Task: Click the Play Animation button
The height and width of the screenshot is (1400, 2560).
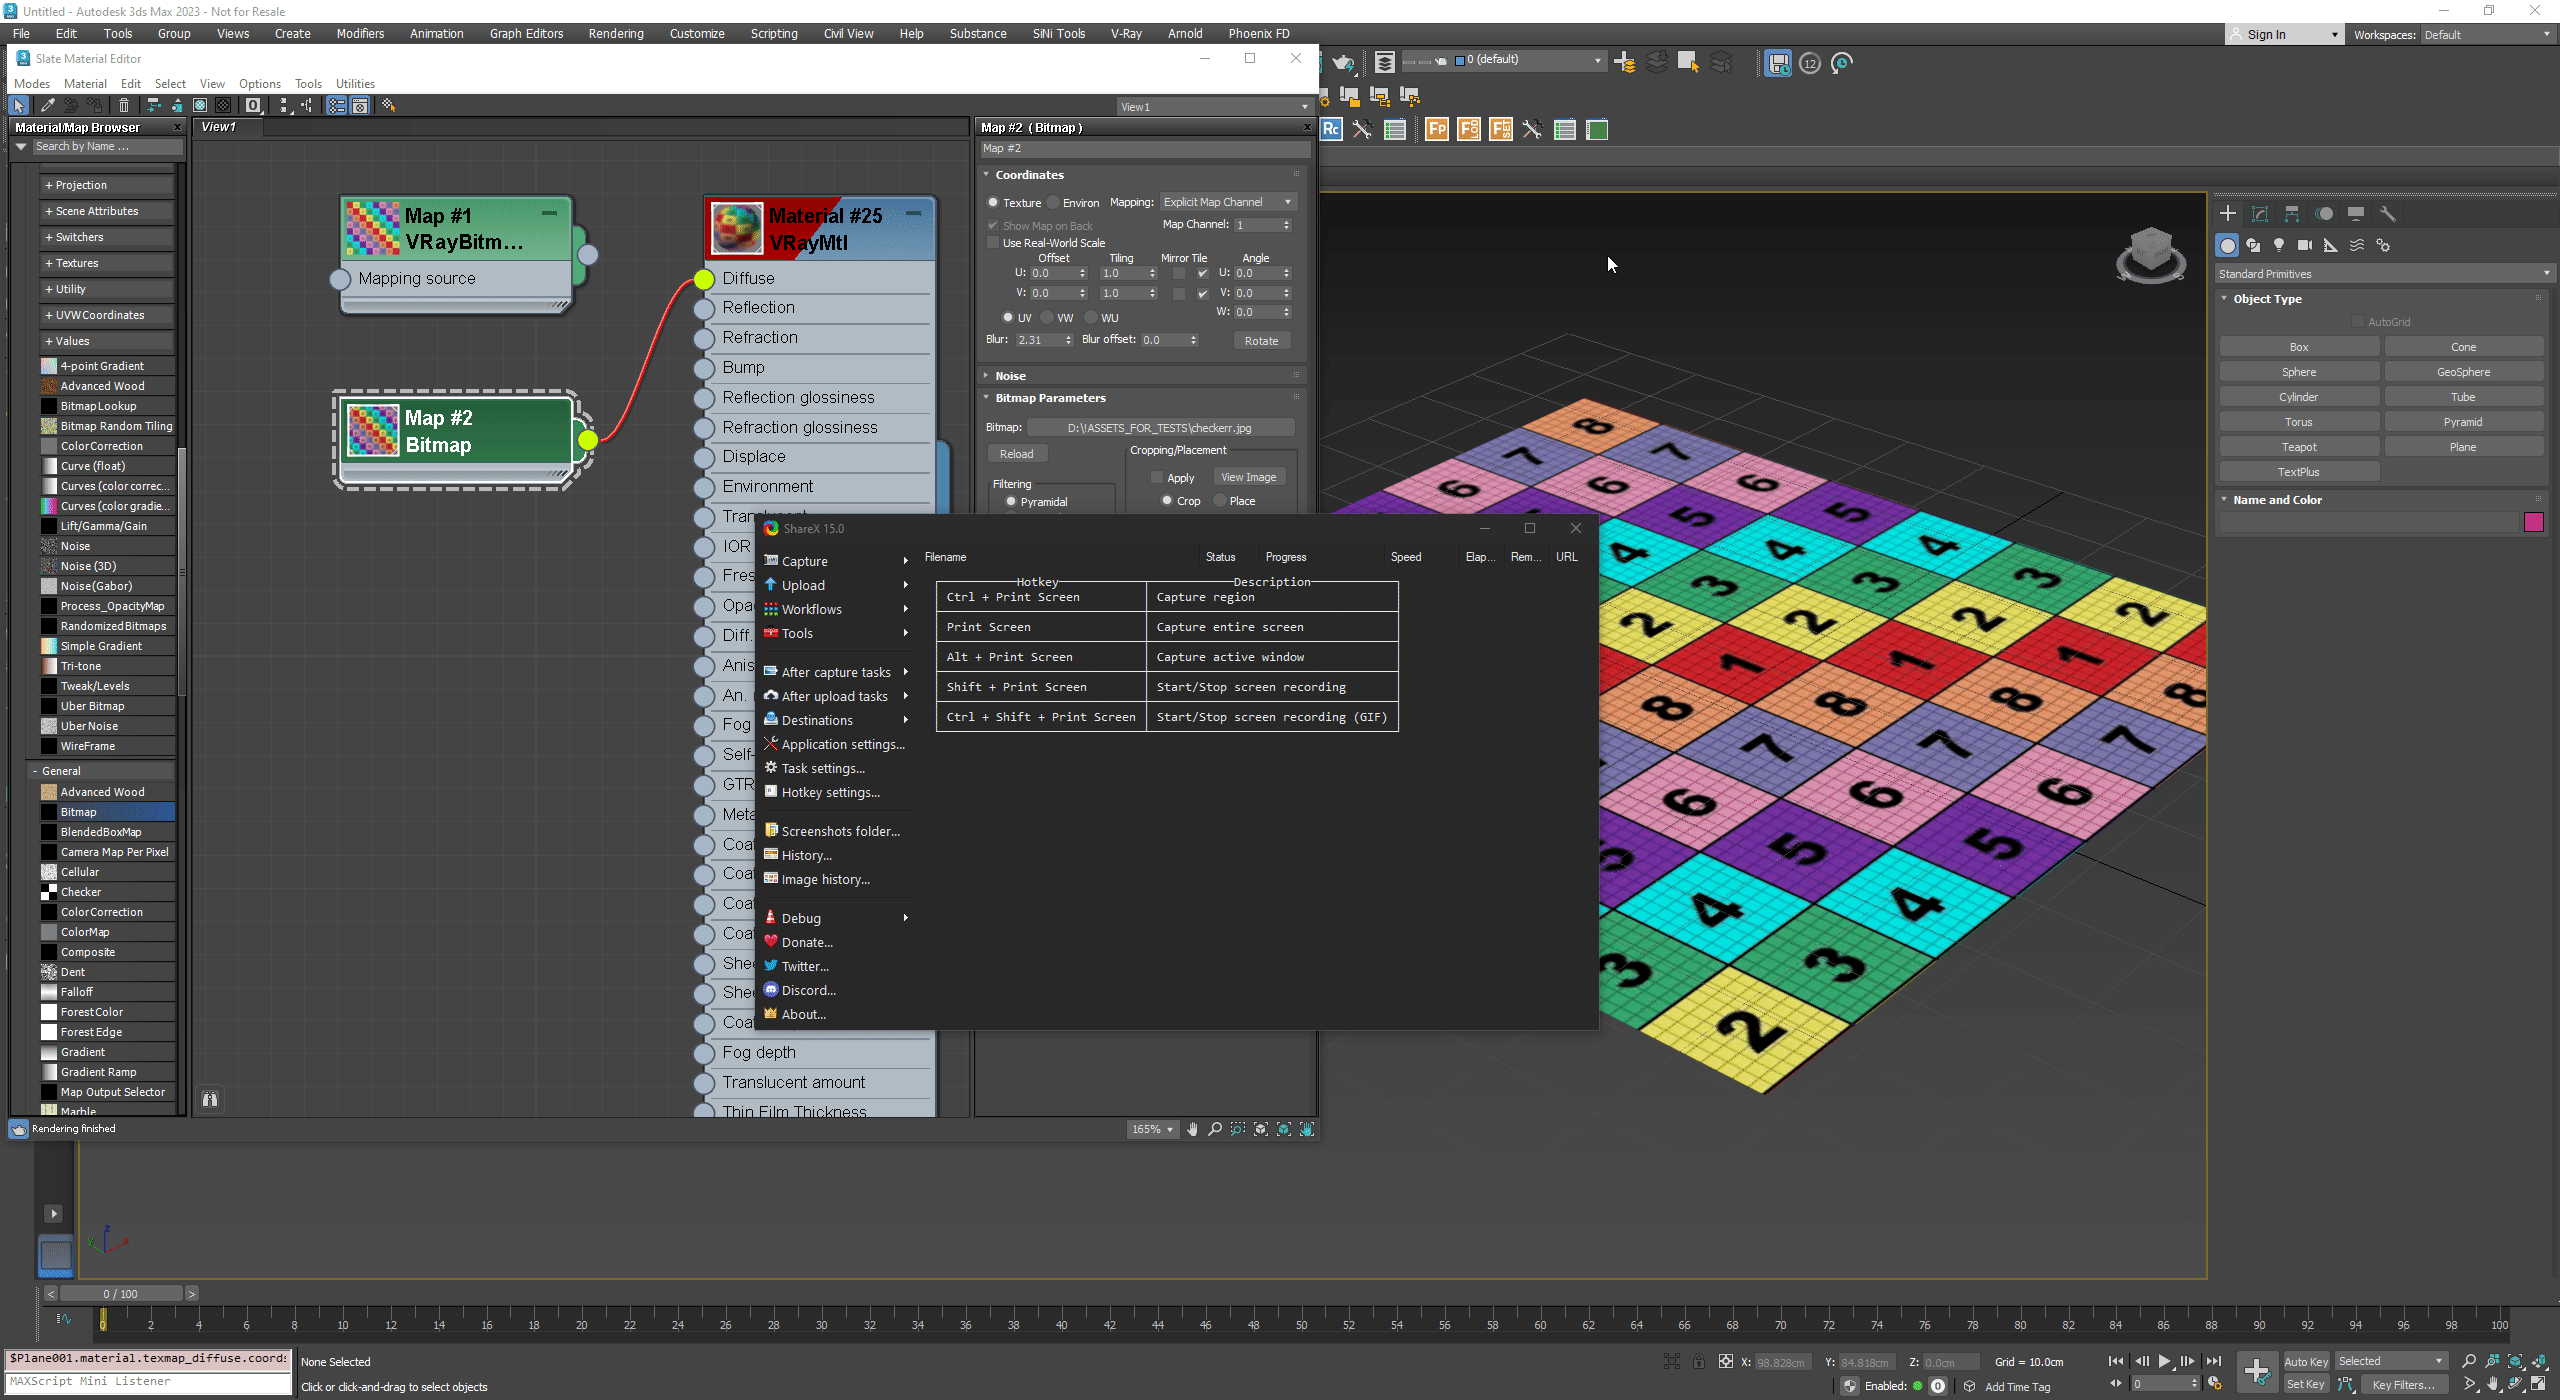Action: pos(2164,1362)
